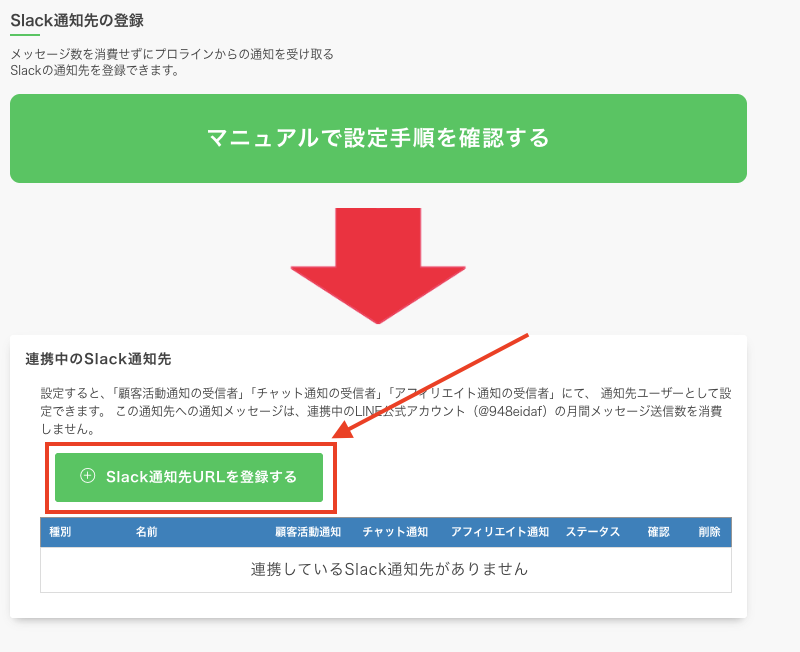
Task: Choose the アフィリエイト通知 column header
Action: [499, 532]
